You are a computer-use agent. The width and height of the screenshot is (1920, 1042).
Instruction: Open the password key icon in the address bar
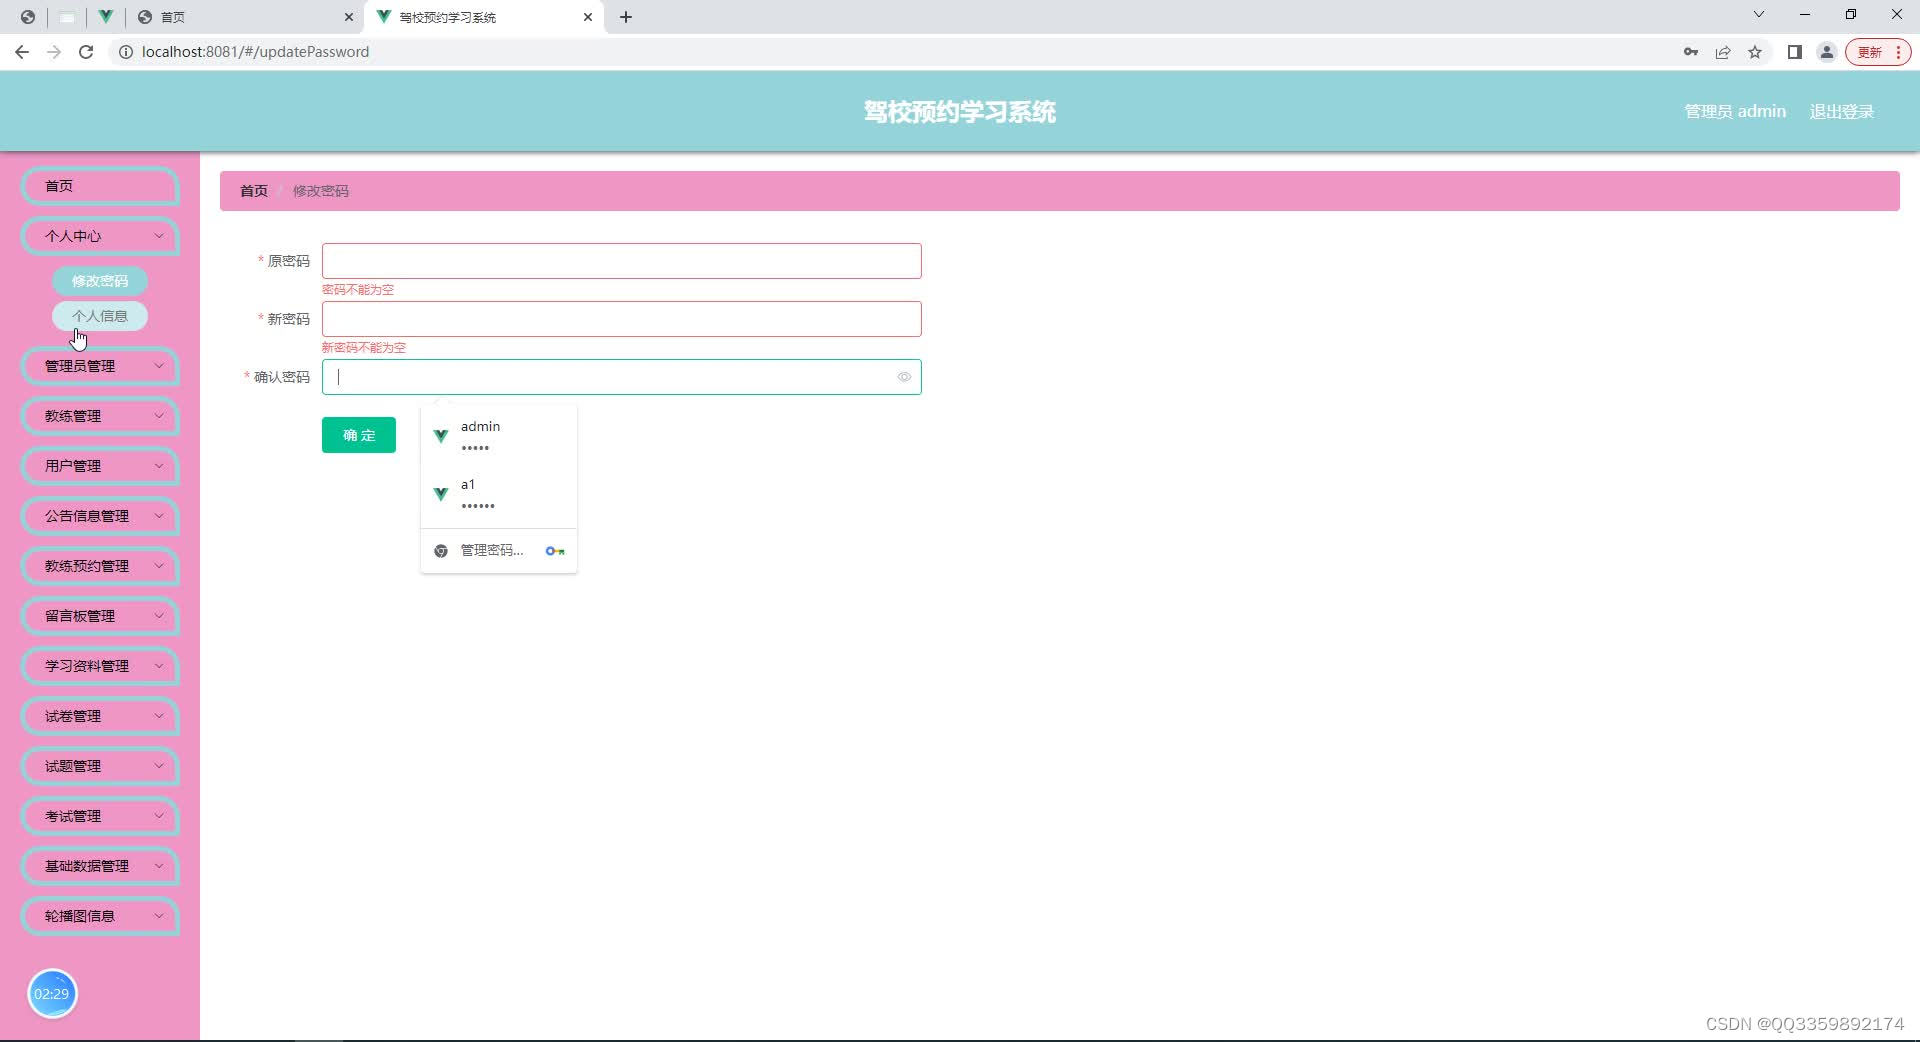1691,52
